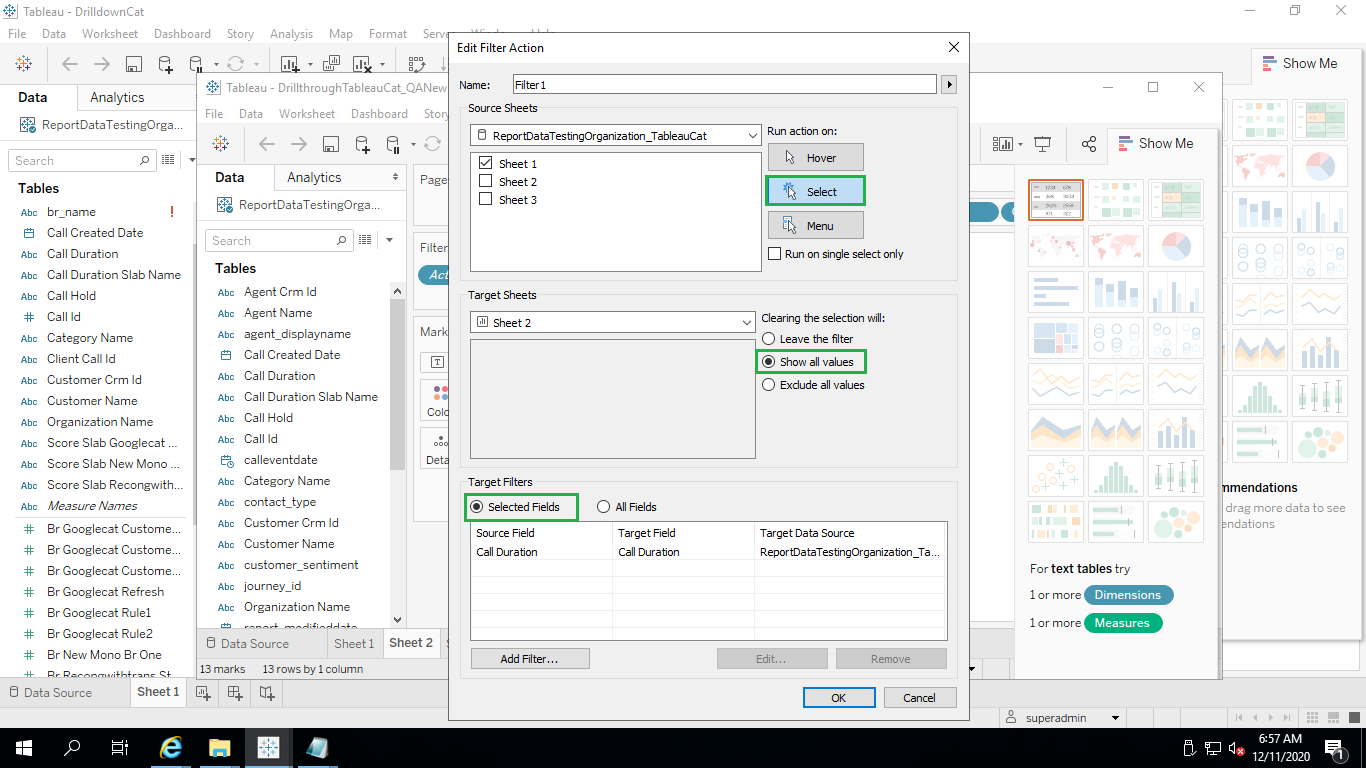Click New Story icon in bottom tab bar

267,692
